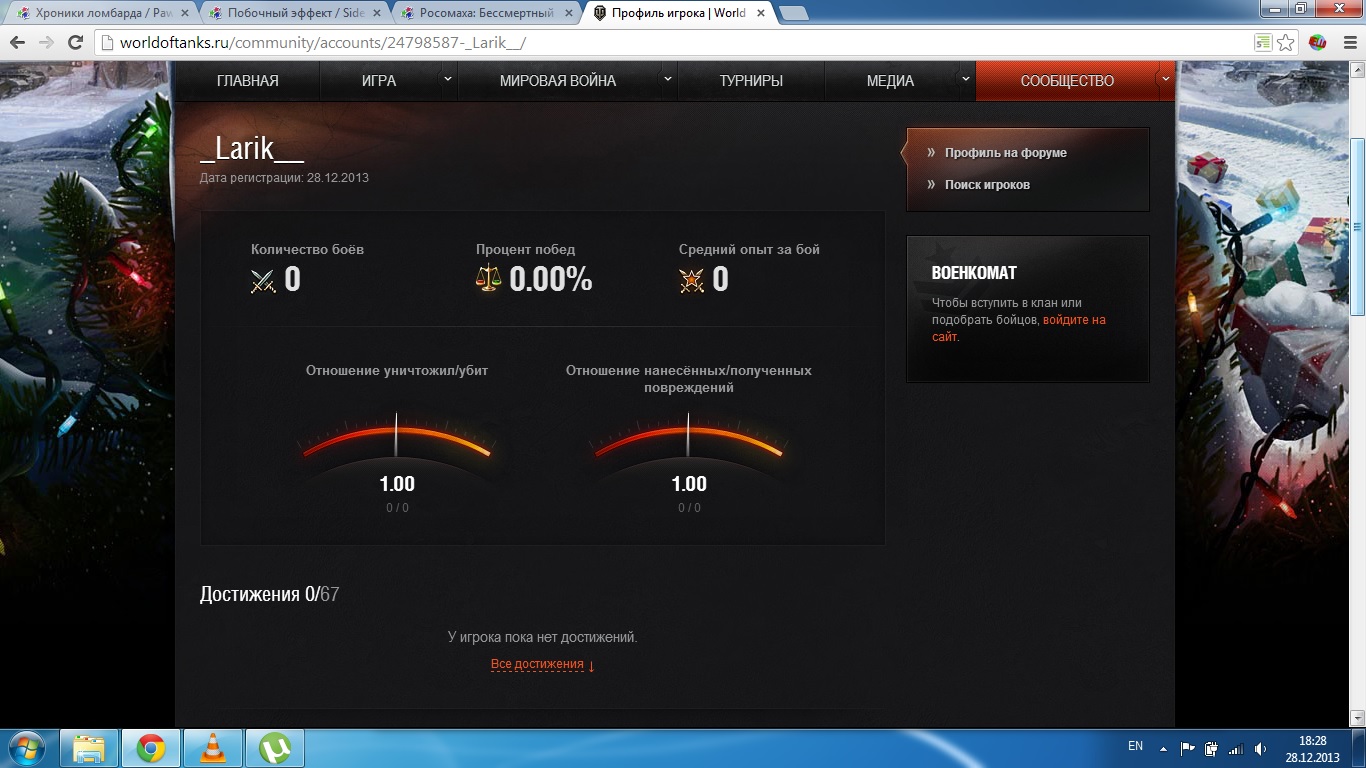Click the star average experience icon

691,281
